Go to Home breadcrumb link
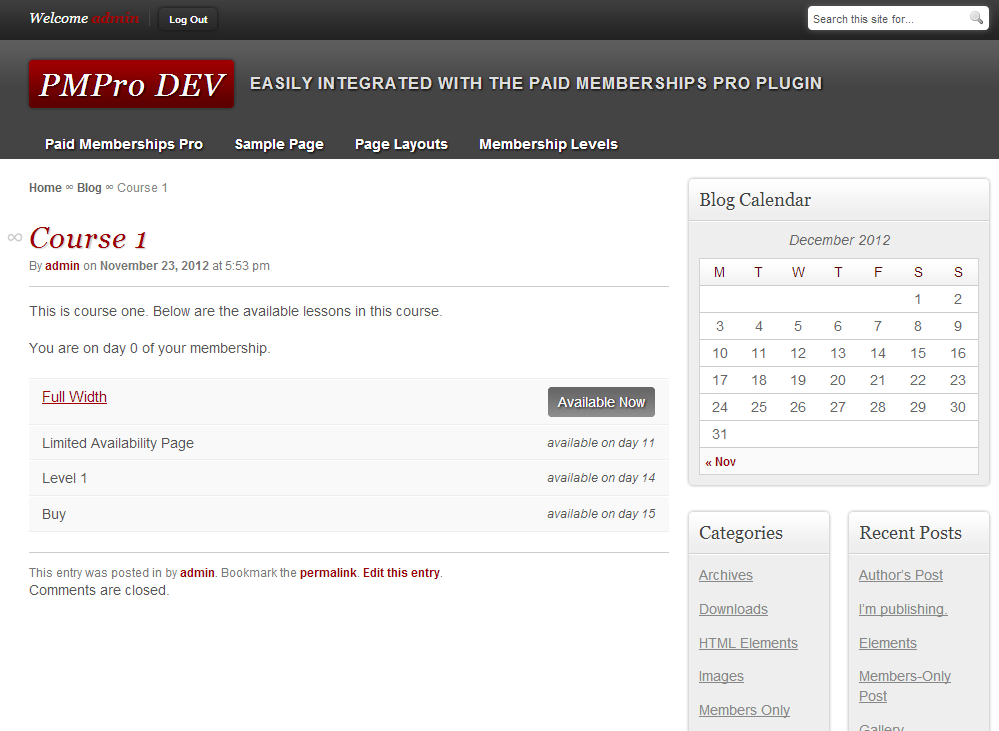Image resolution: width=999 pixels, height=731 pixels. (45, 188)
